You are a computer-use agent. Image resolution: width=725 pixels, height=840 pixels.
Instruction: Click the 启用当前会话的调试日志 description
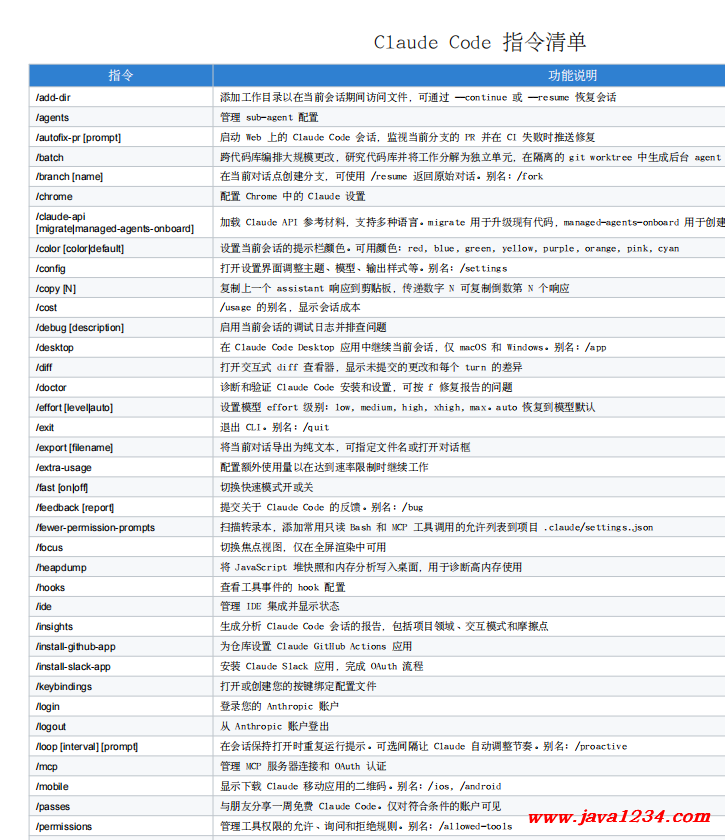pos(303,327)
